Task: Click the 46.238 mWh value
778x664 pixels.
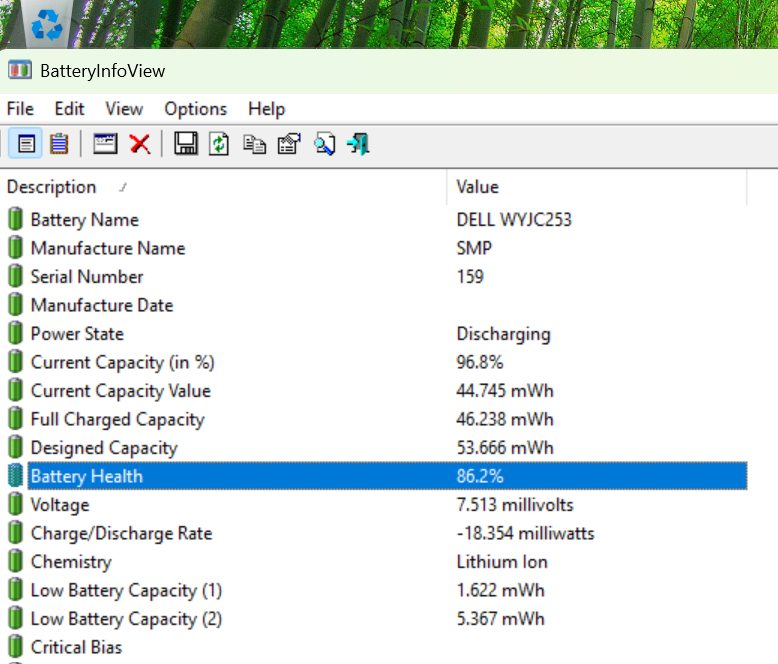Action: click(505, 419)
